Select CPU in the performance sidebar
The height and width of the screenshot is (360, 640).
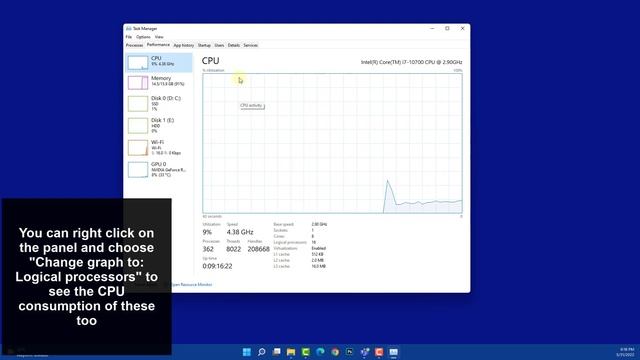[x=159, y=62]
